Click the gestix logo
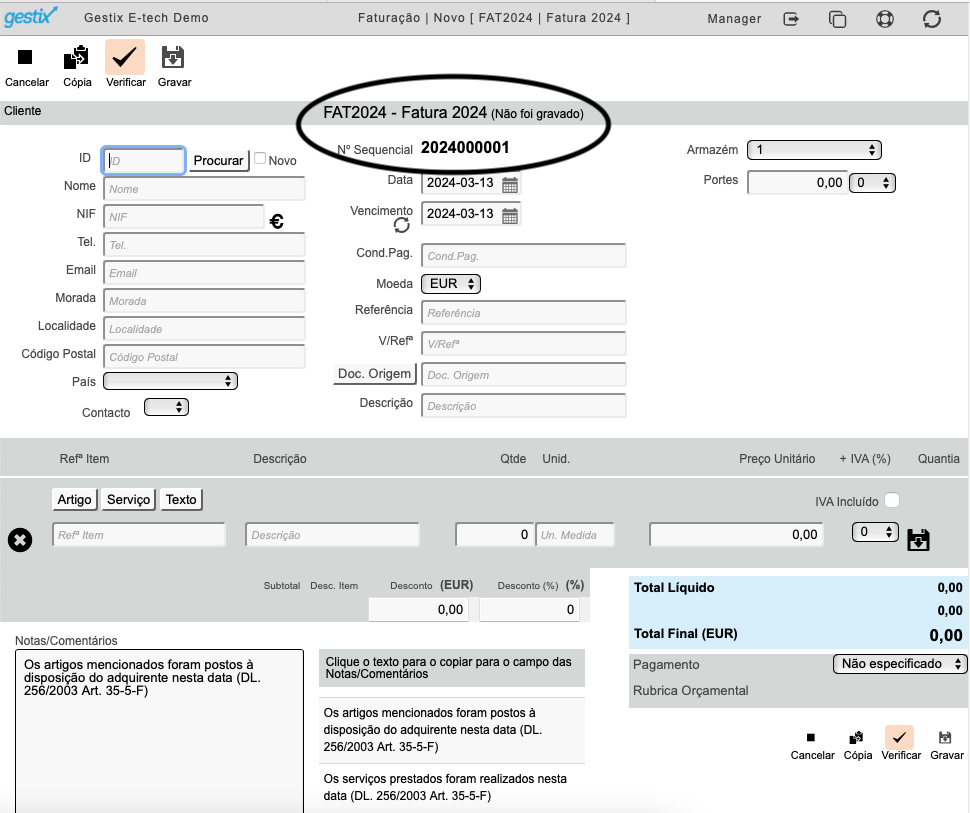This screenshot has height=813, width=970. (30, 16)
